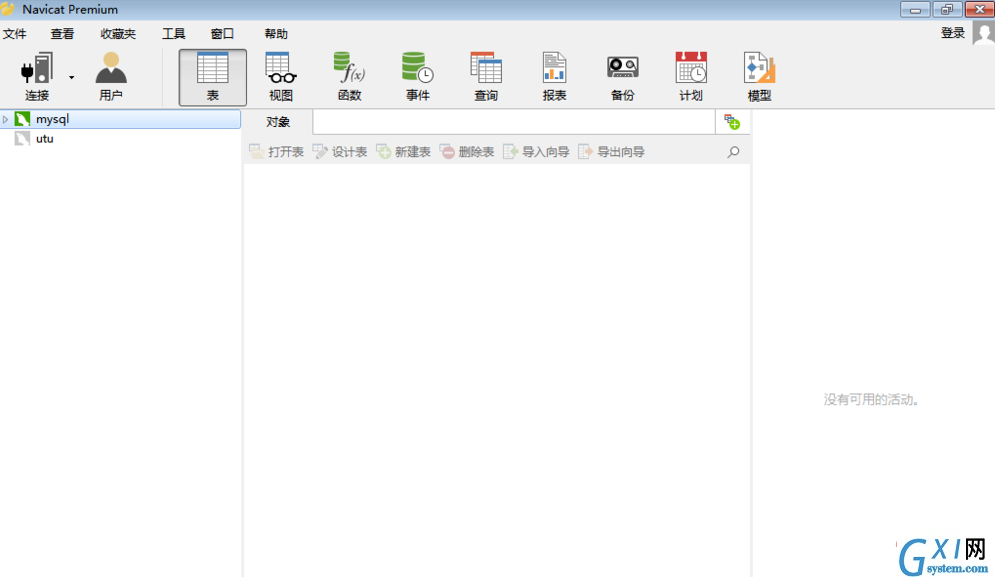995x577 pixels.
Task: Click Import Wizard (导入向导) button
Action: 536,152
